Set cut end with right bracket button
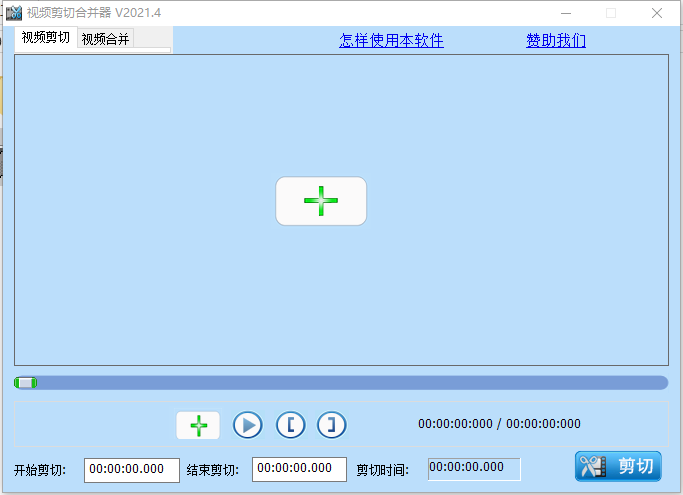Screen dimensions: 683x495 pos(331,425)
